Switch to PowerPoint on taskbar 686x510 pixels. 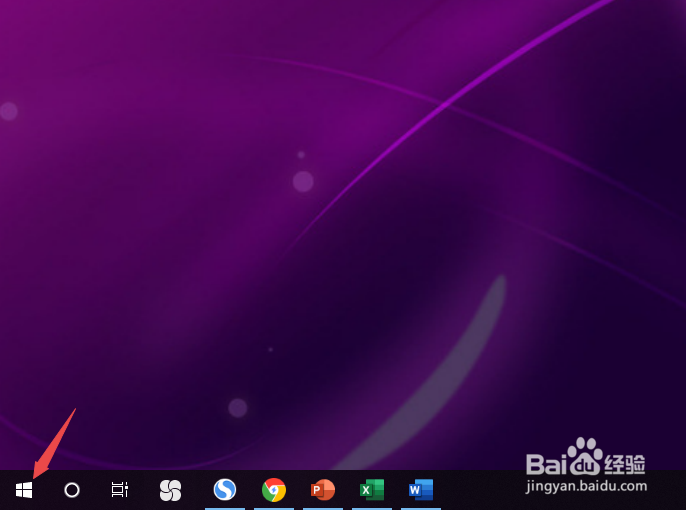tap(323, 489)
